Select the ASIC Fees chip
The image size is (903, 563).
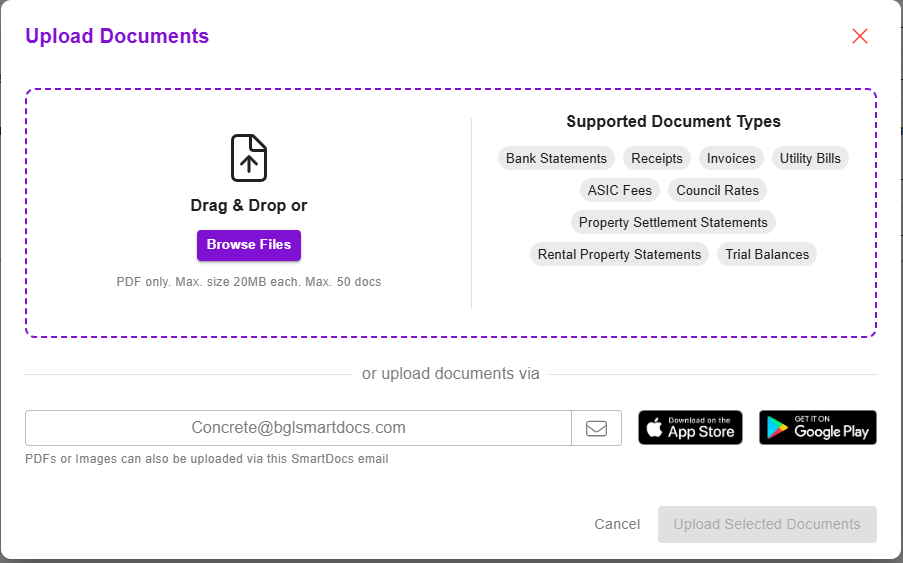[620, 191]
